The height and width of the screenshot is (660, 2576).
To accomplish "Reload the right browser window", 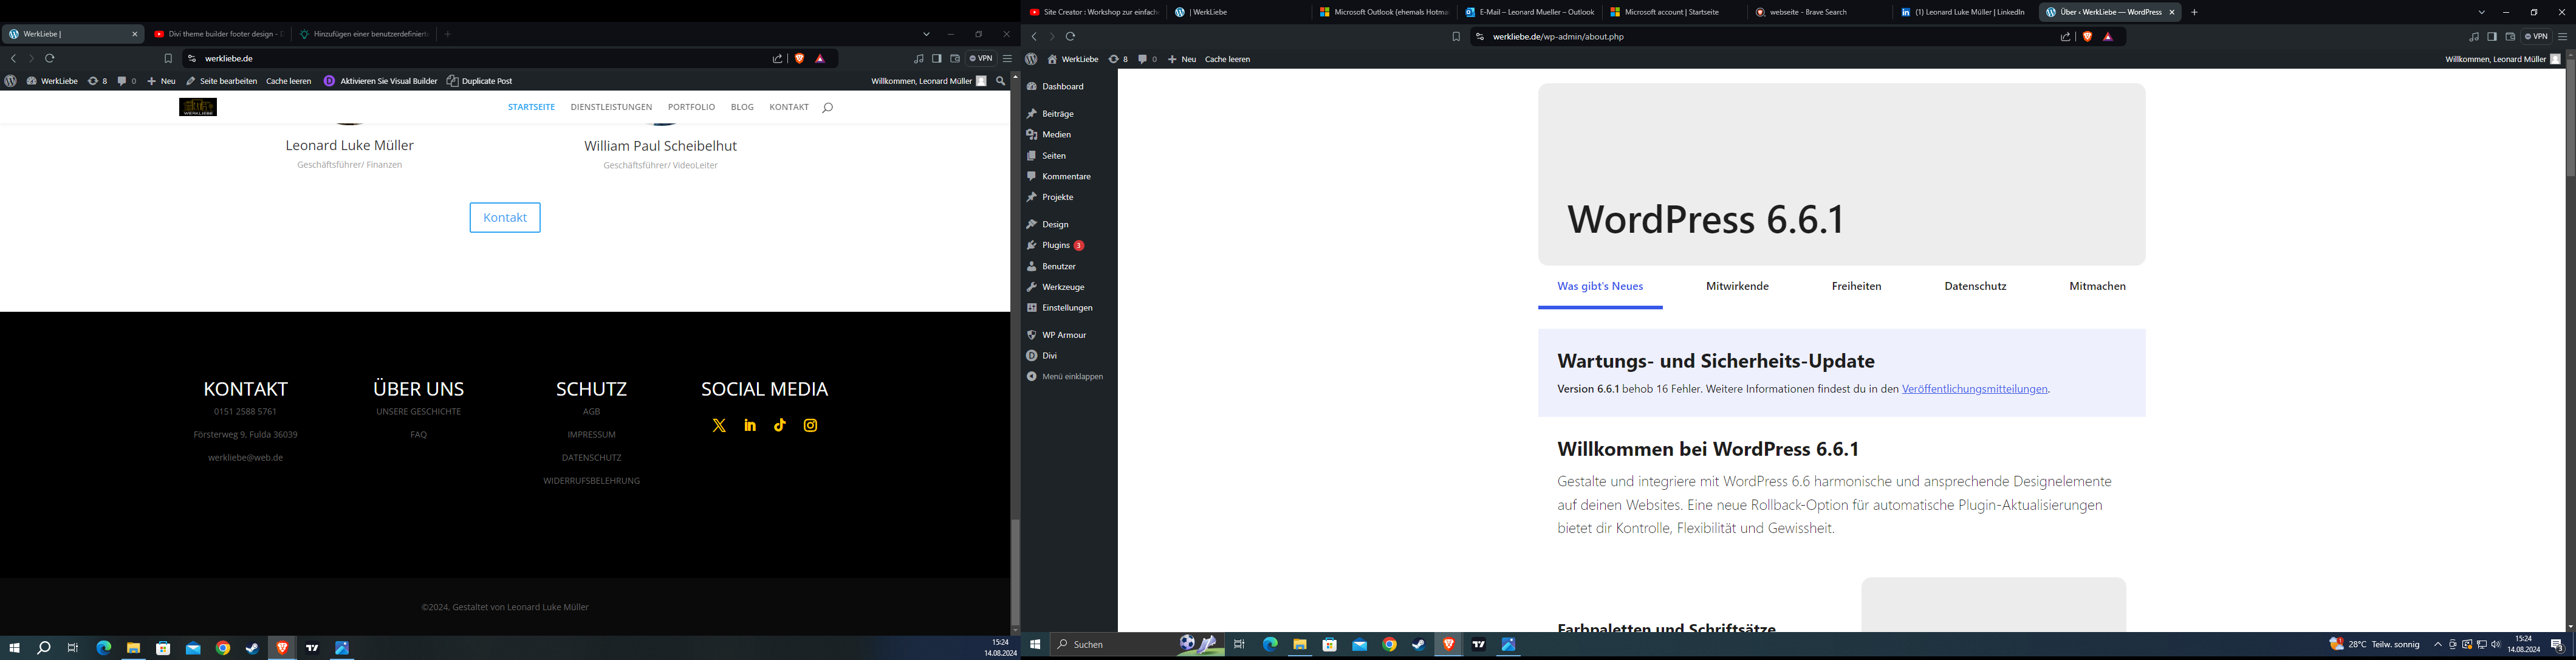I will point(1070,37).
